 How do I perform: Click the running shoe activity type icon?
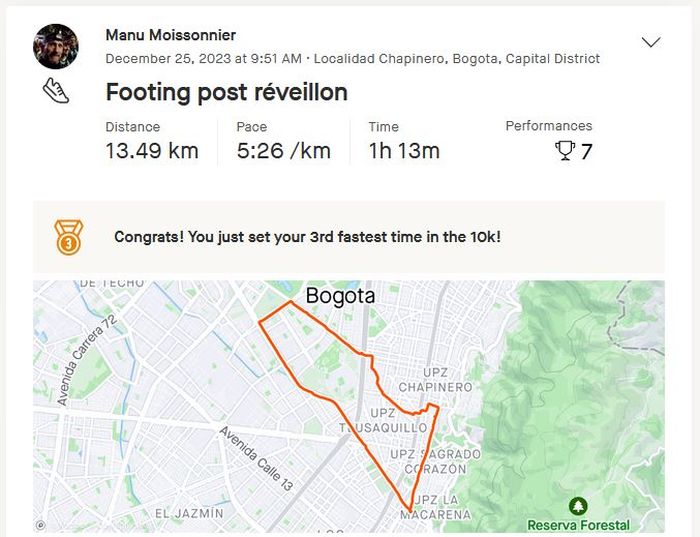(x=55, y=91)
